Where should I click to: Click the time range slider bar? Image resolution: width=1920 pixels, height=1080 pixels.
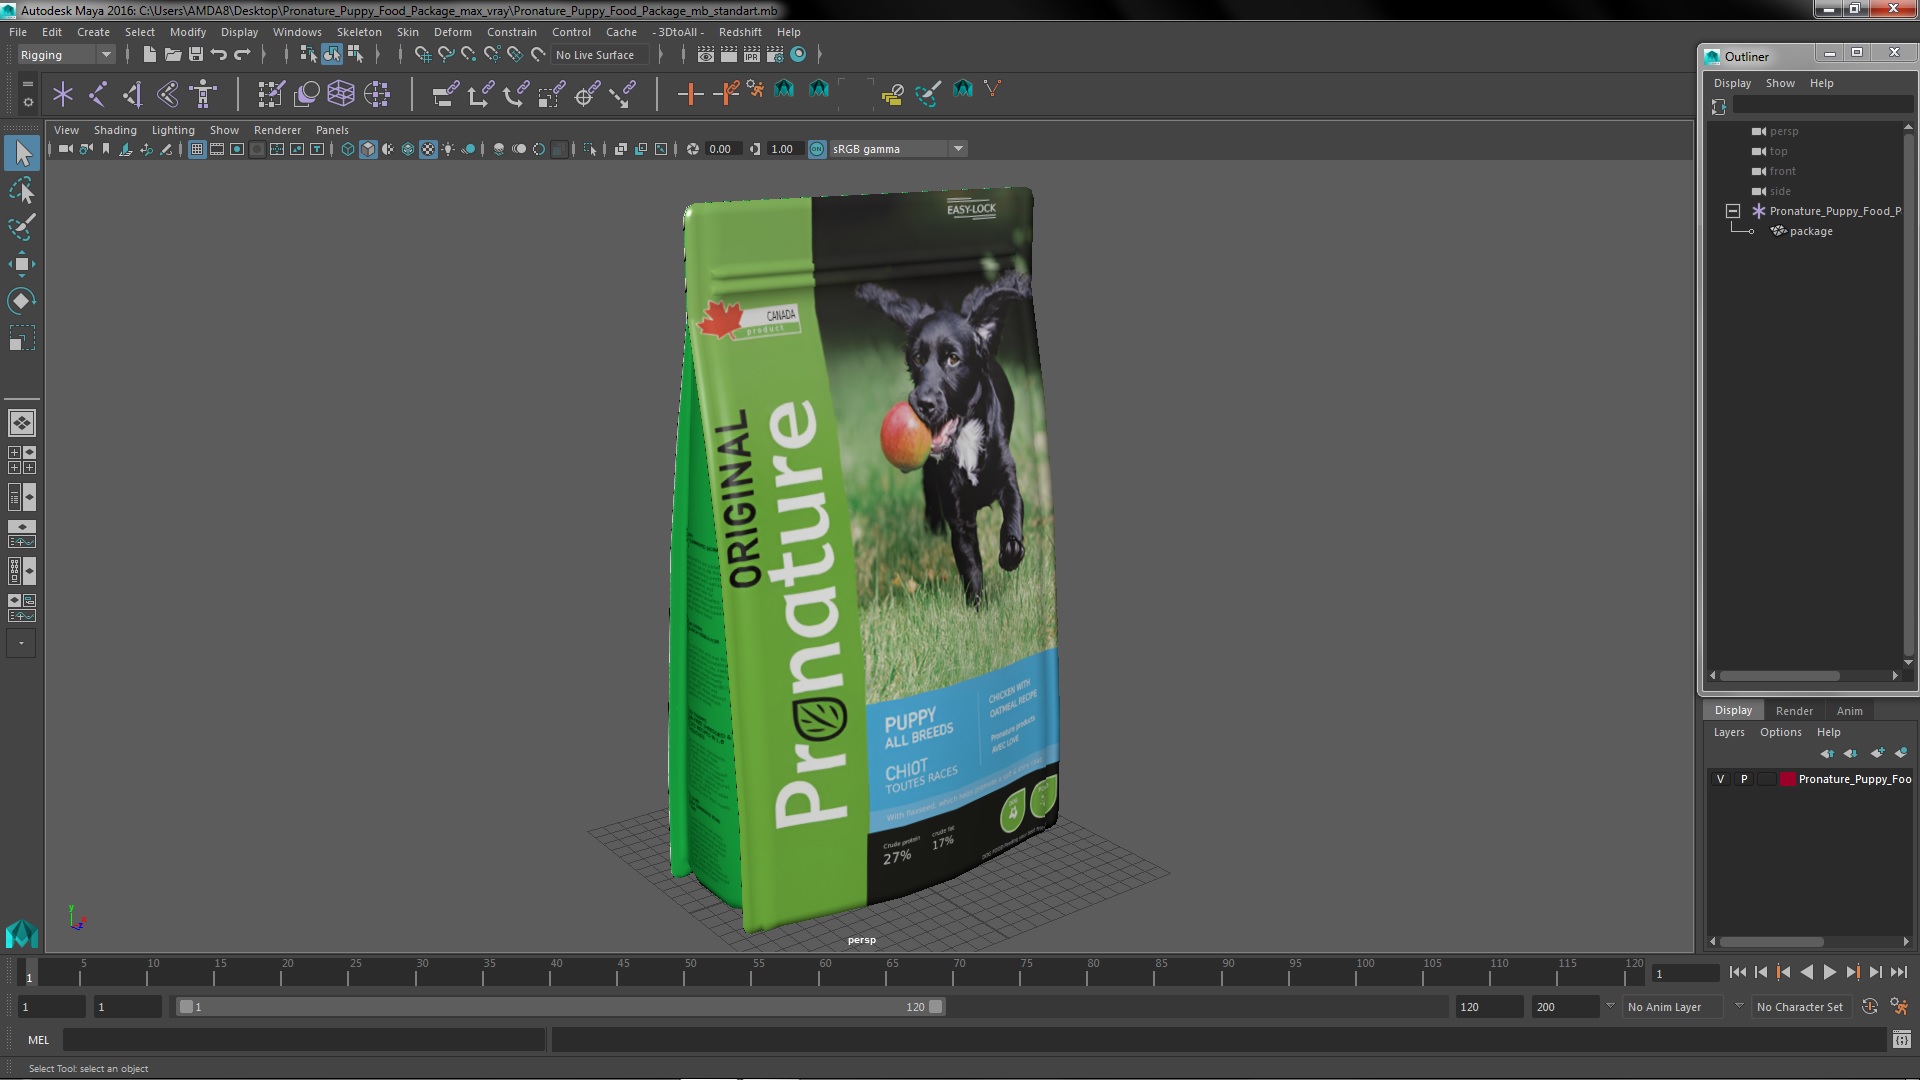point(560,1007)
